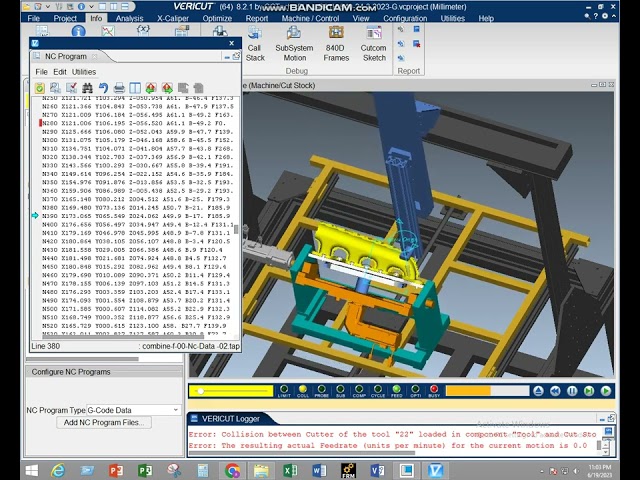The width and height of the screenshot is (640, 480).
Task: Click the Reset Model eject button
Action: point(538,391)
